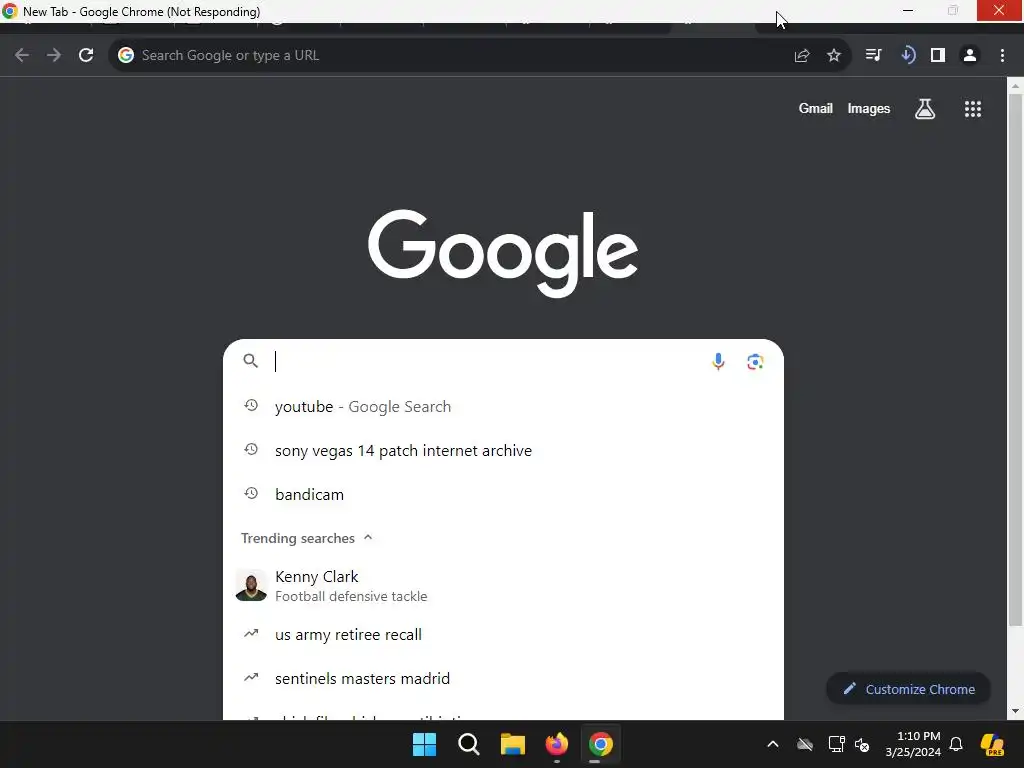Viewport: 1024px width, 768px height.
Task: Open the Google apps grid
Action: point(972,109)
